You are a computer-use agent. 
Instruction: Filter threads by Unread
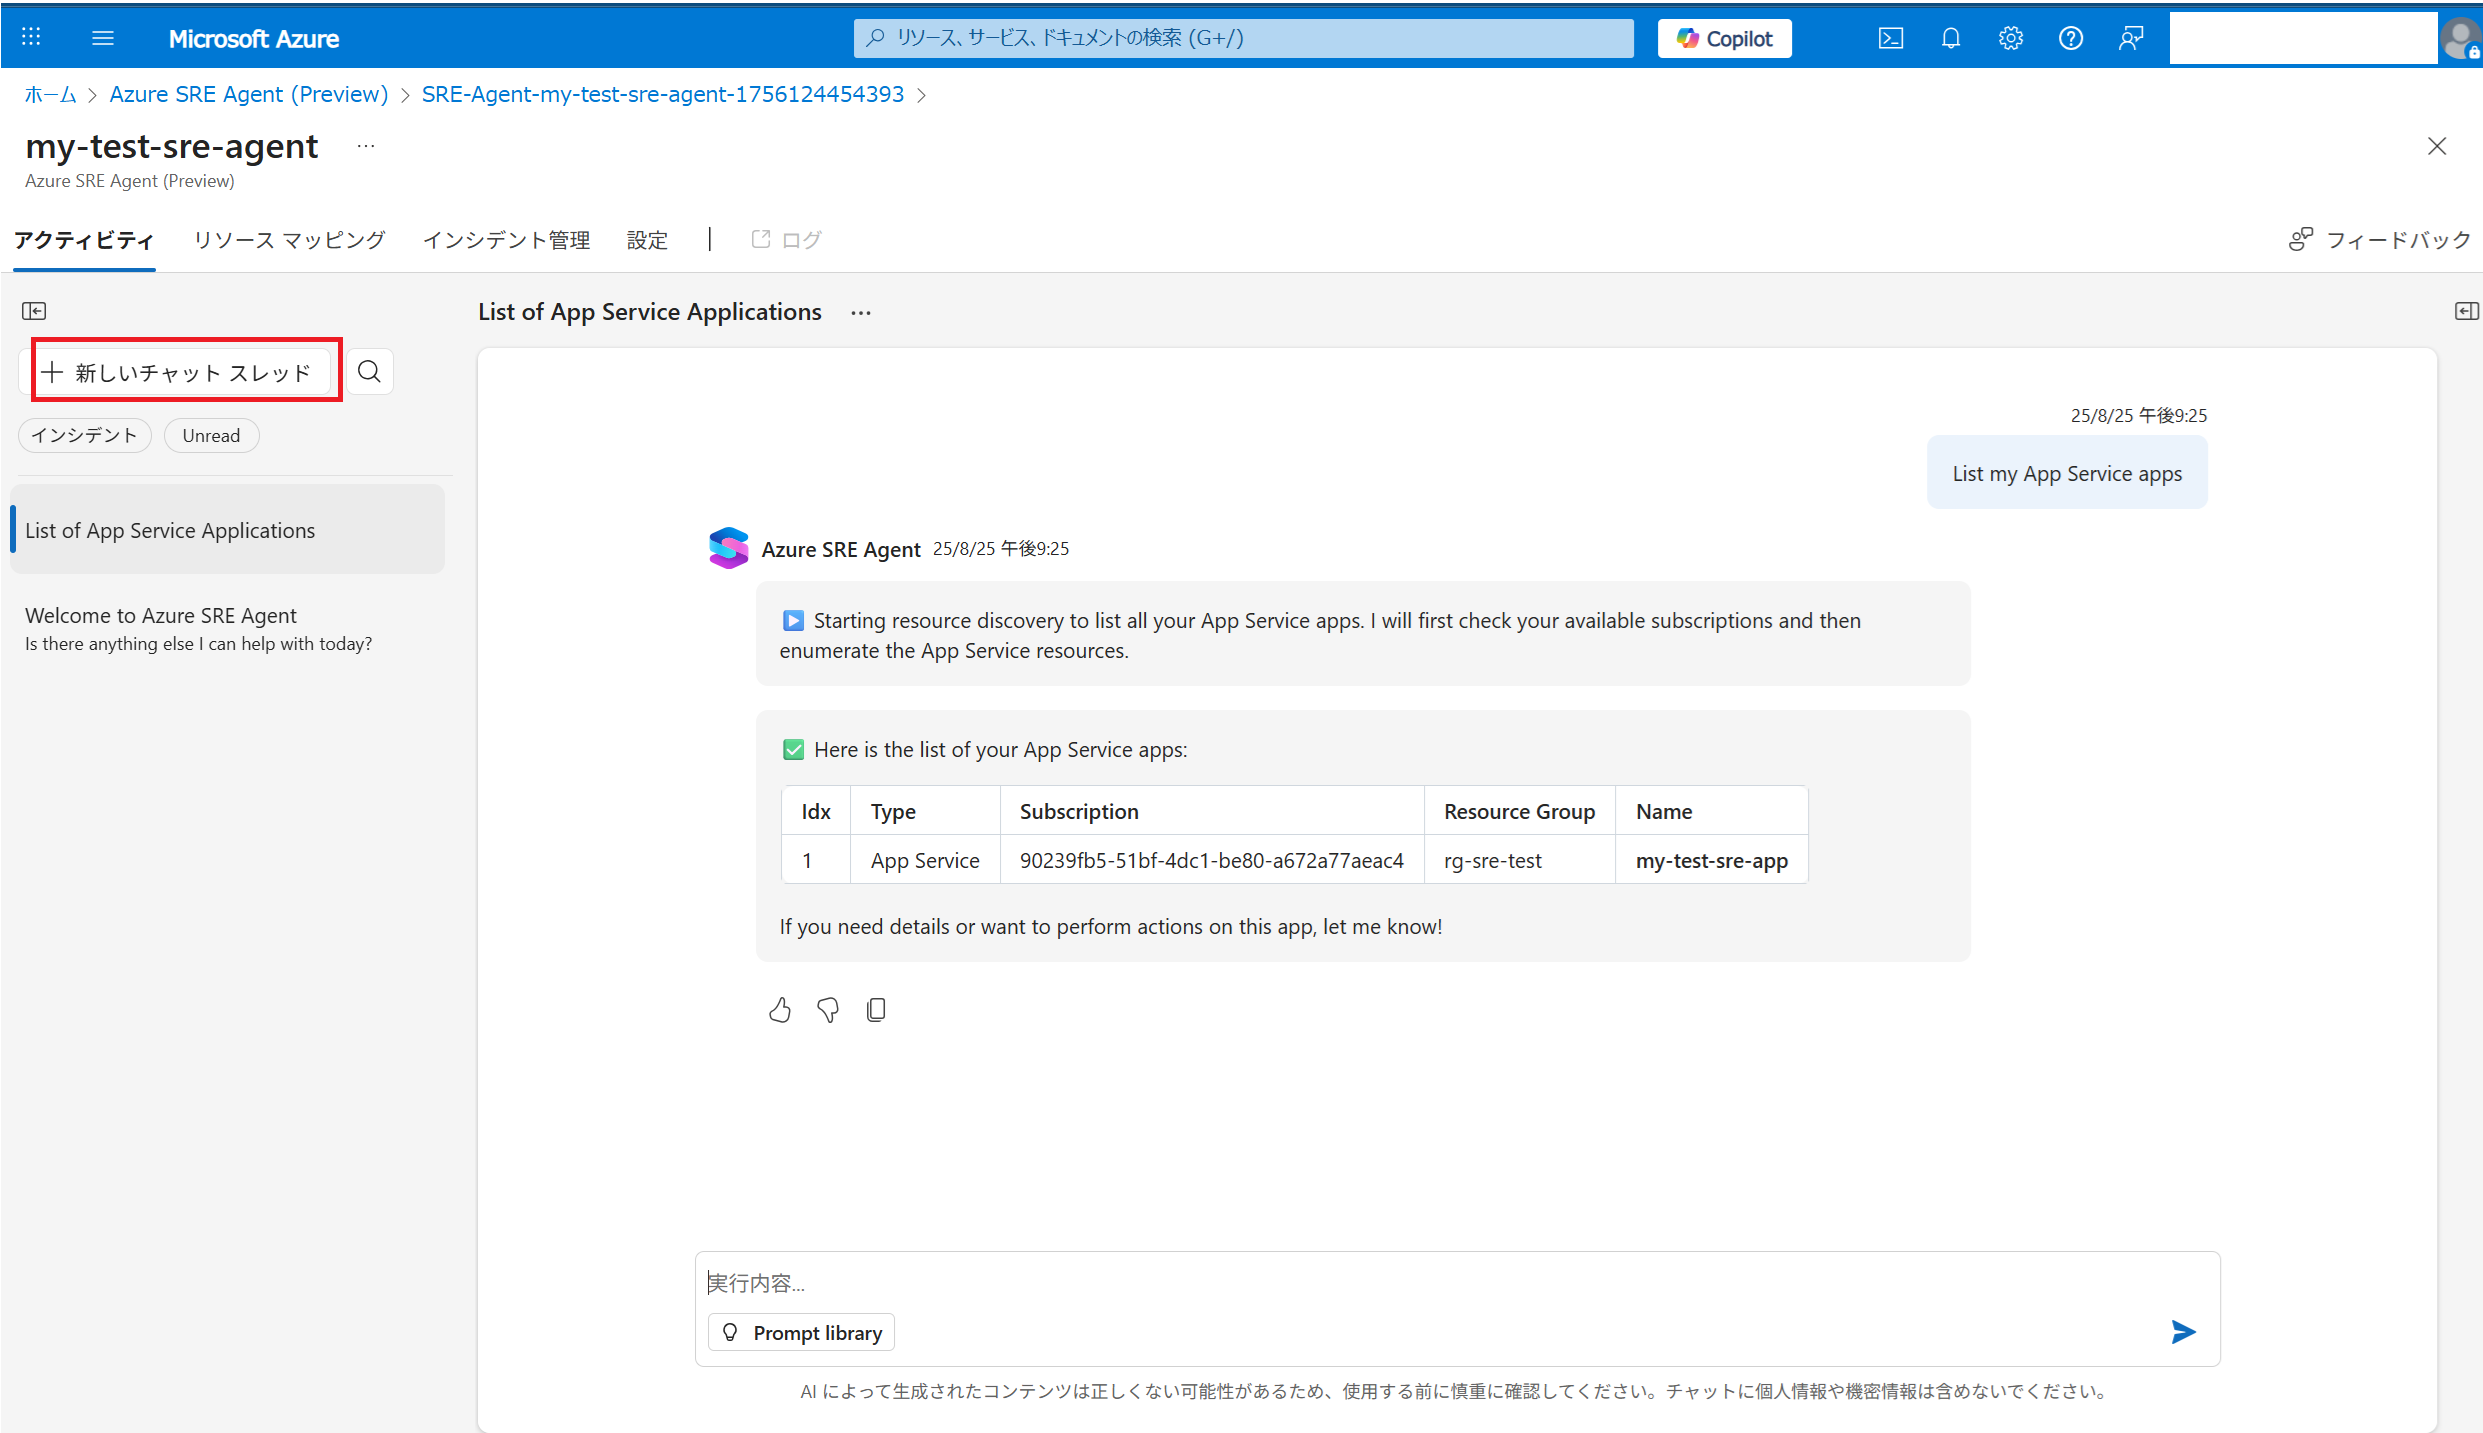point(211,435)
